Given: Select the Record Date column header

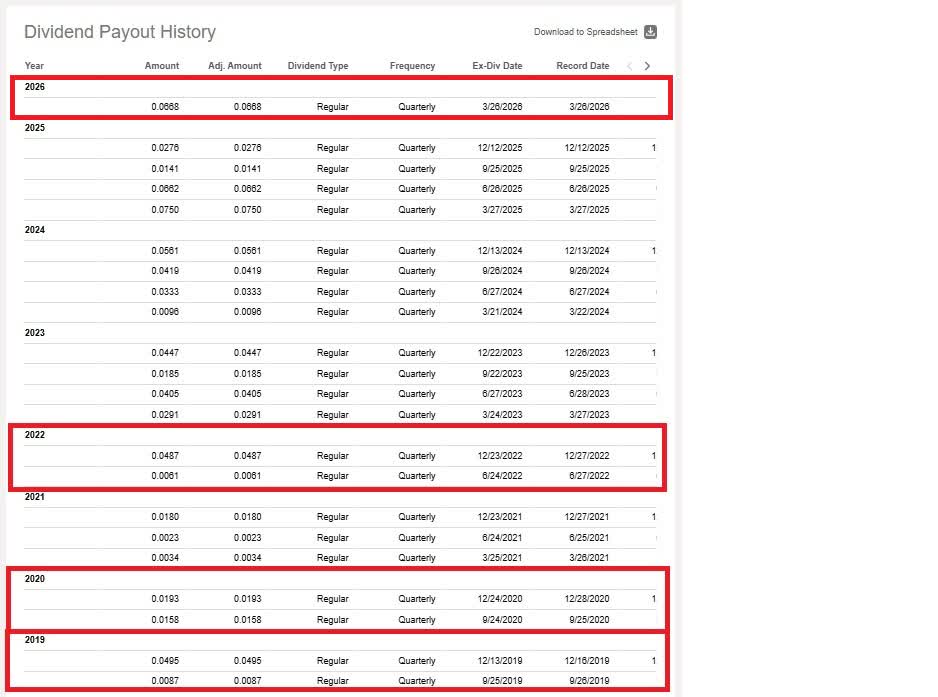Looking at the screenshot, I should (583, 66).
